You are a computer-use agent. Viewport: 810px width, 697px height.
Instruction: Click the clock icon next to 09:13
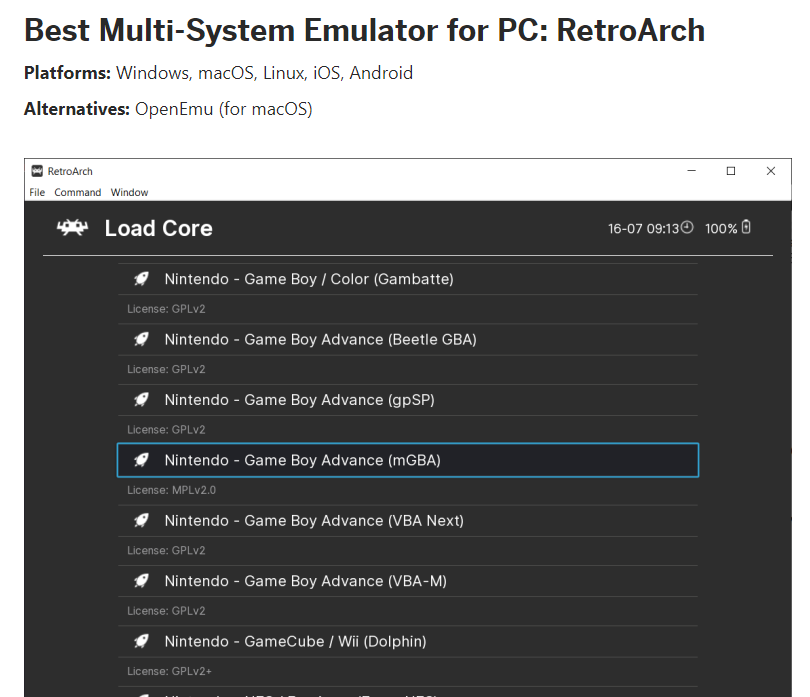click(687, 227)
